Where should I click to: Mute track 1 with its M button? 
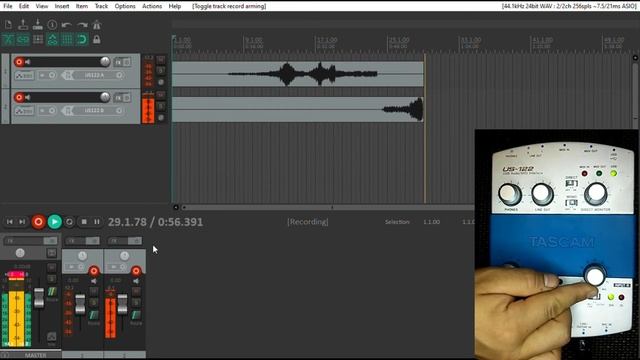(161, 60)
